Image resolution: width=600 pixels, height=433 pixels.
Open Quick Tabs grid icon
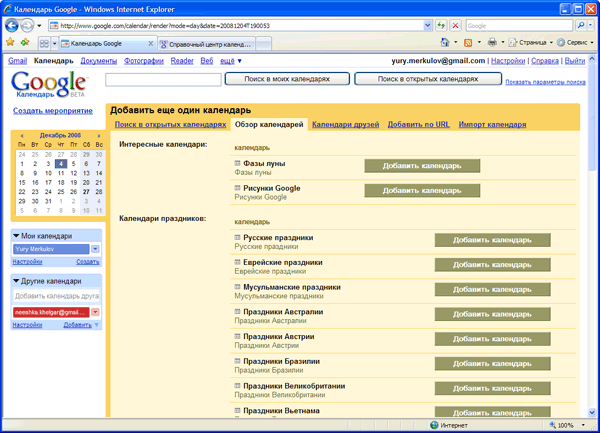pos(44,44)
